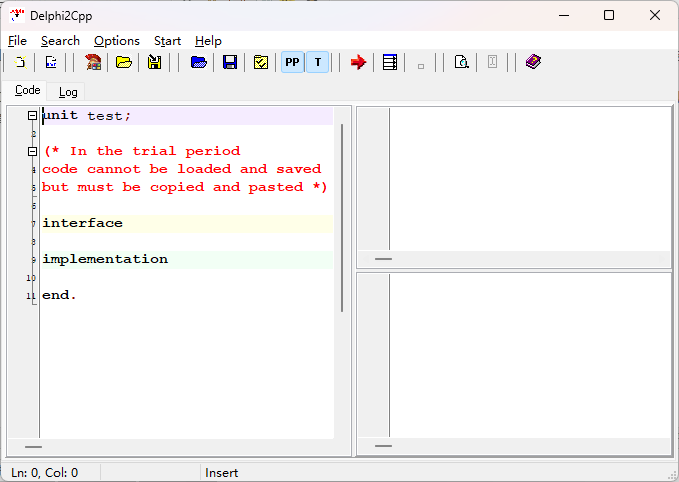Click the list rows toolbar icon
679x482 pixels.
(390, 62)
